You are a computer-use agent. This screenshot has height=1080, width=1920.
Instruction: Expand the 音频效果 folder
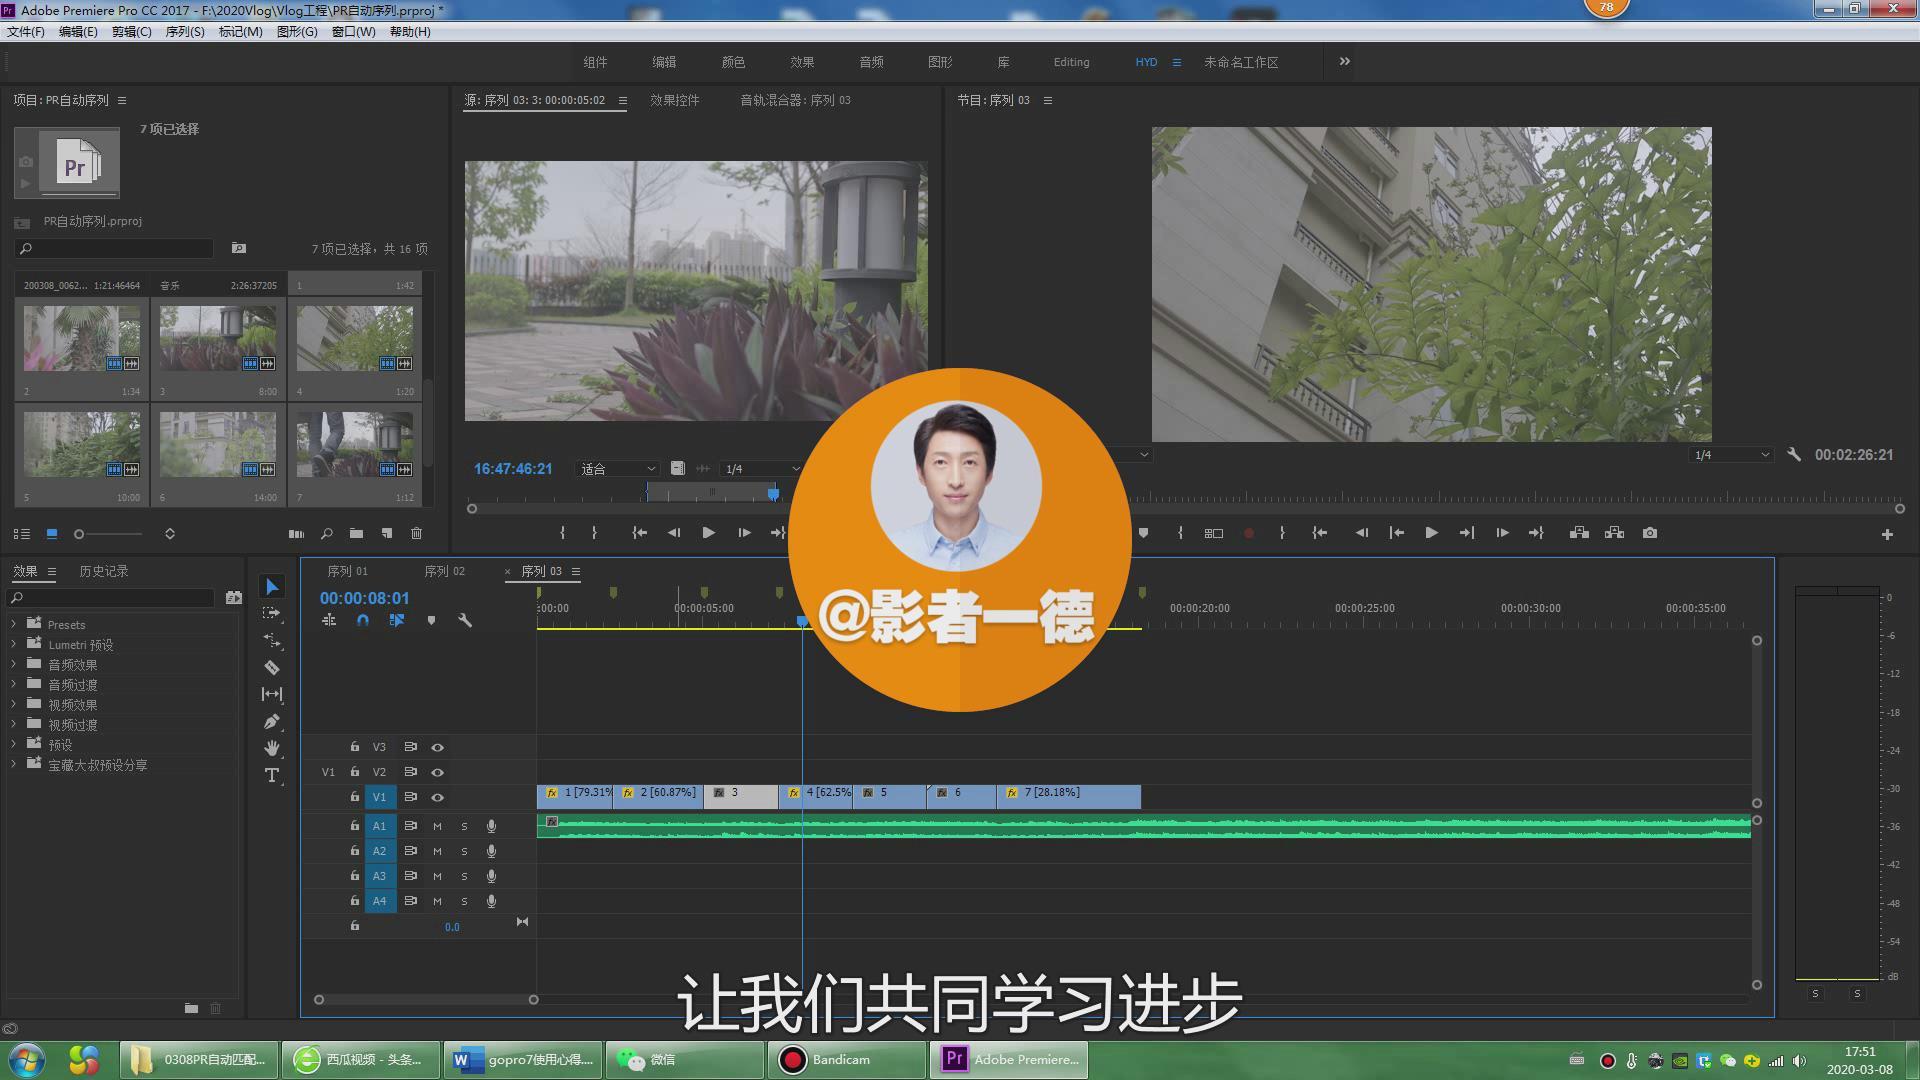click(14, 664)
